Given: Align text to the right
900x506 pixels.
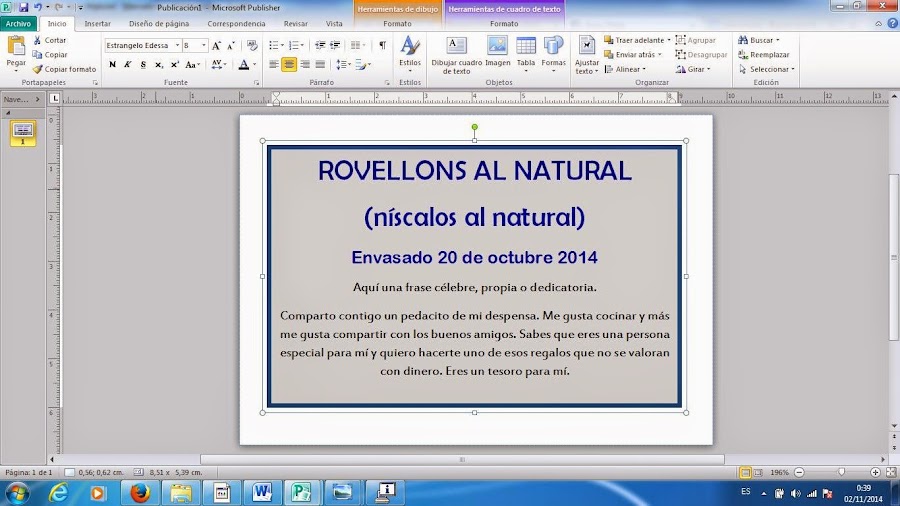Looking at the screenshot, I should coord(305,65).
